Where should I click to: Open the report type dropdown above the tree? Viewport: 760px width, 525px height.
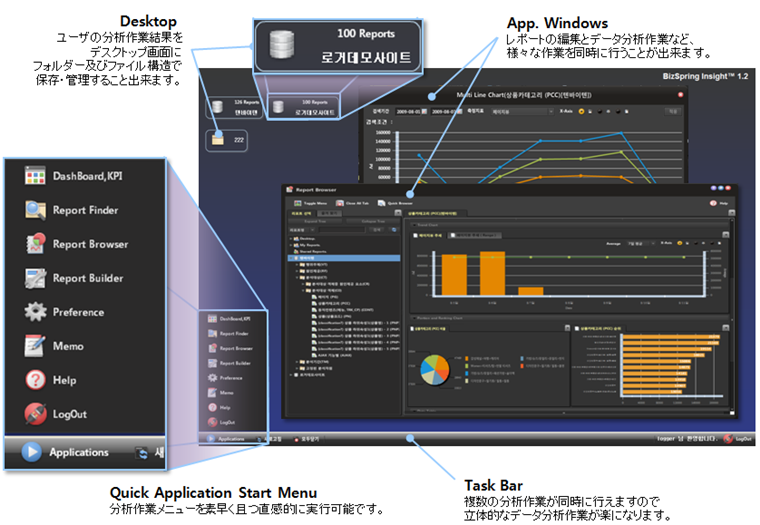[x=302, y=230]
